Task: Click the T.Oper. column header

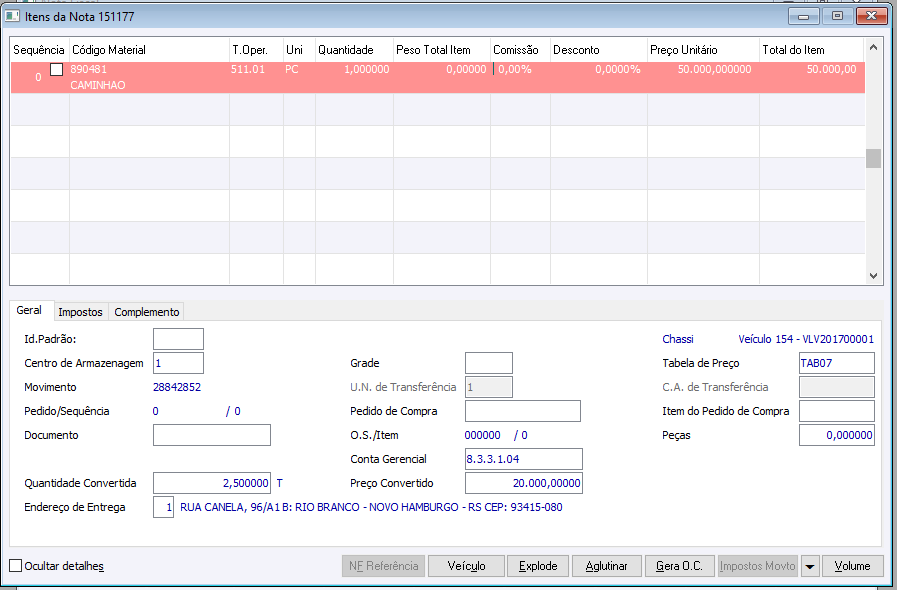Action: 256,50
